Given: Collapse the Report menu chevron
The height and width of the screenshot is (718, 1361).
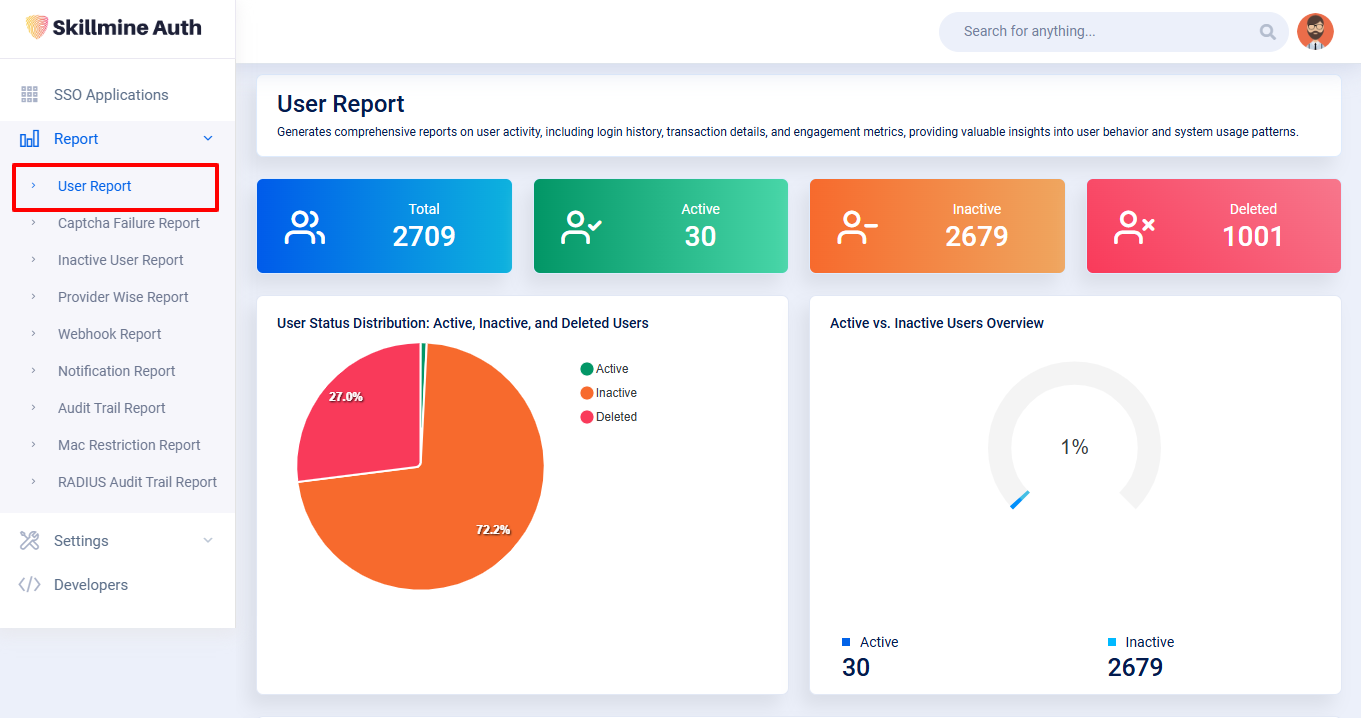Looking at the screenshot, I should pos(208,139).
